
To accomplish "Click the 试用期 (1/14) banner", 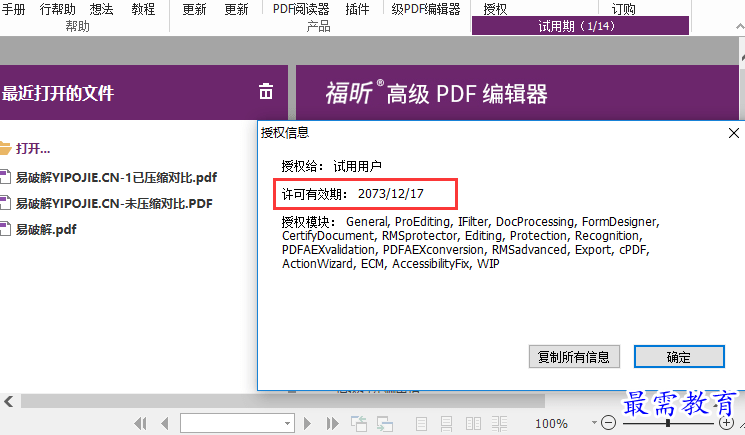I will 580,26.
